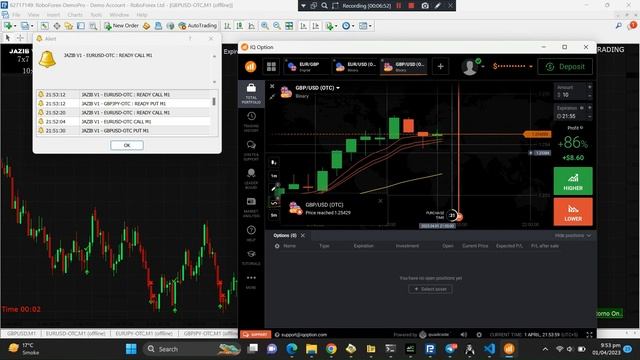Screen dimensions: 640x360
Task: Click New Order in the MetaTrader toolbar
Action: [122, 26]
